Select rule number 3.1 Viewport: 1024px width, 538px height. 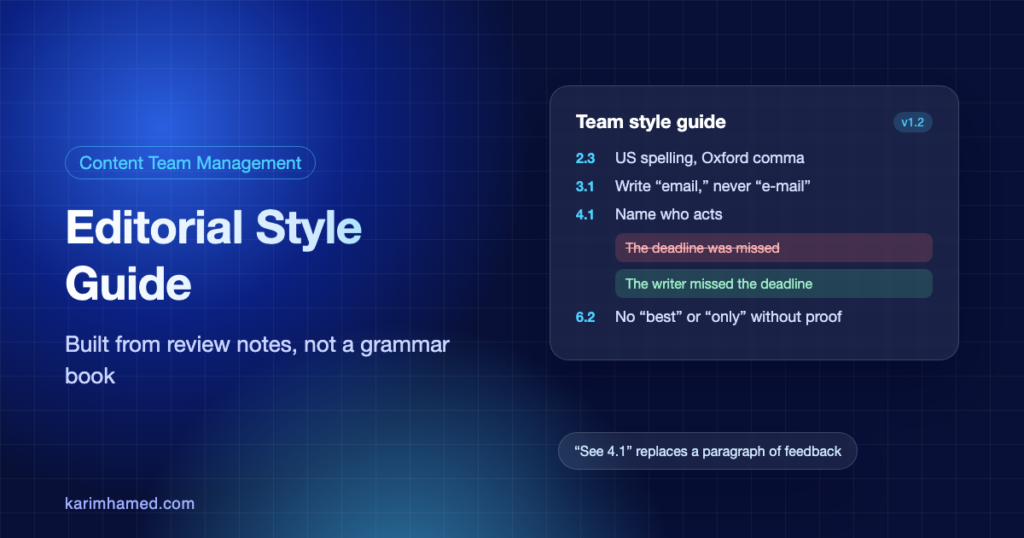point(585,186)
